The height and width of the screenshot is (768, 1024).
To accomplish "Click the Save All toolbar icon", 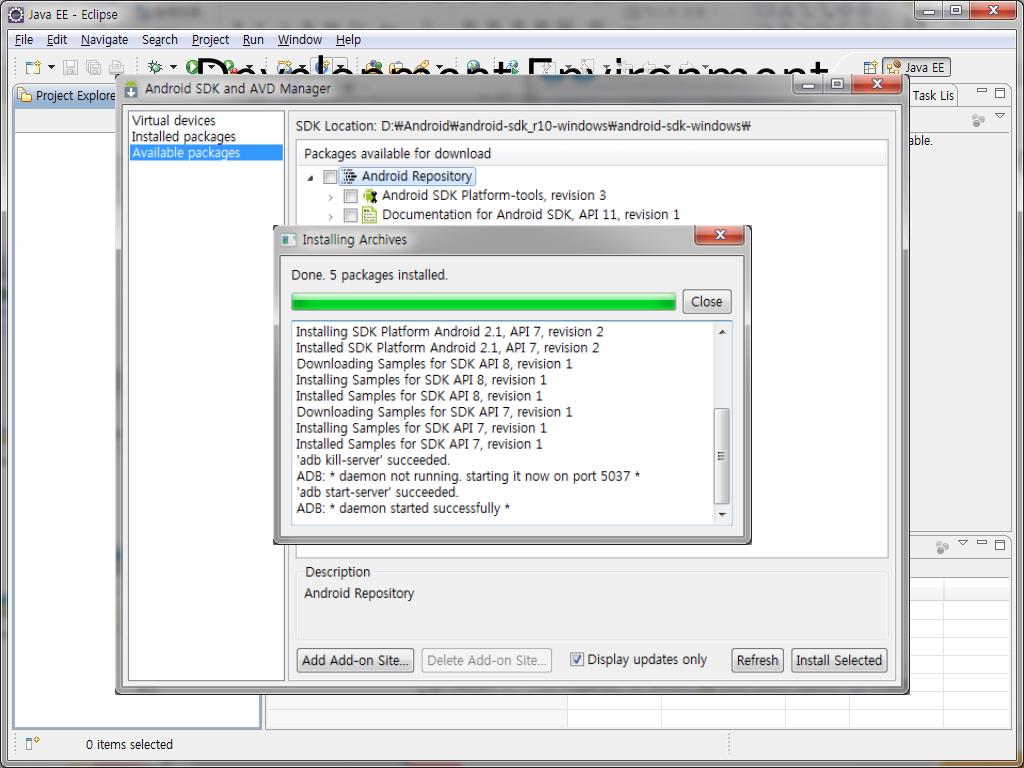I will pyautogui.click(x=93, y=67).
